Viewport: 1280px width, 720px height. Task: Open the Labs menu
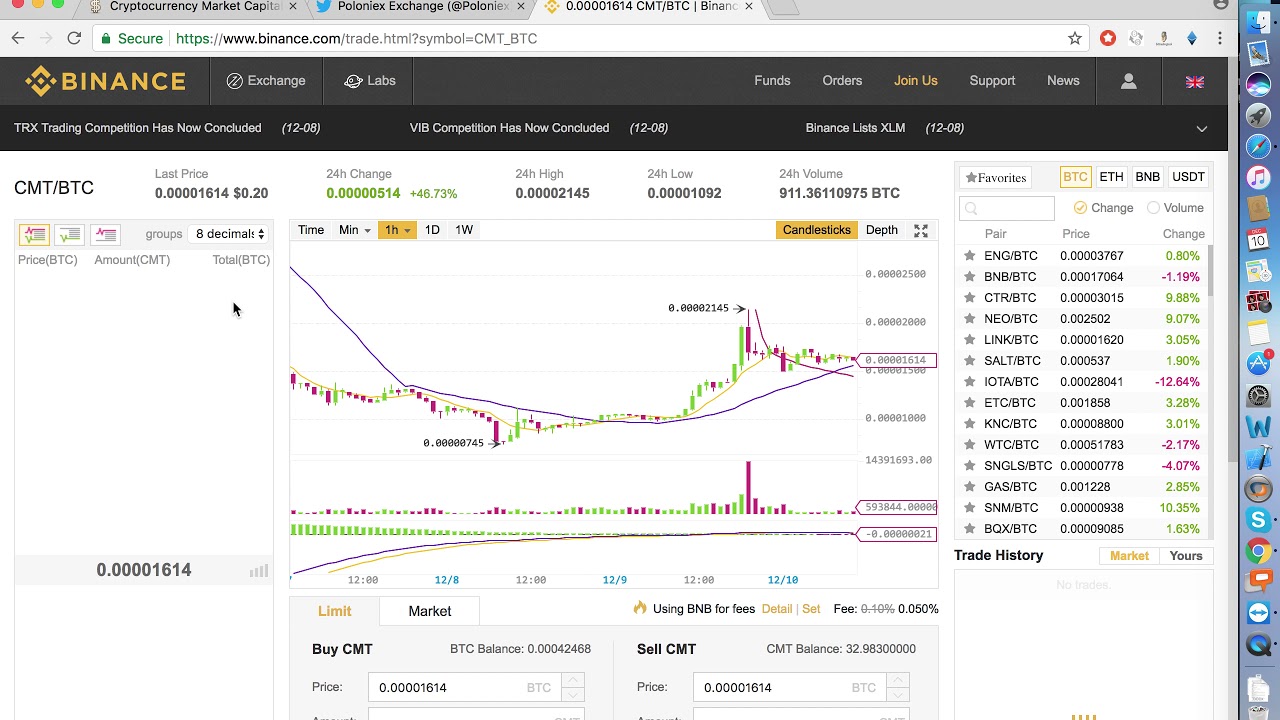(370, 81)
